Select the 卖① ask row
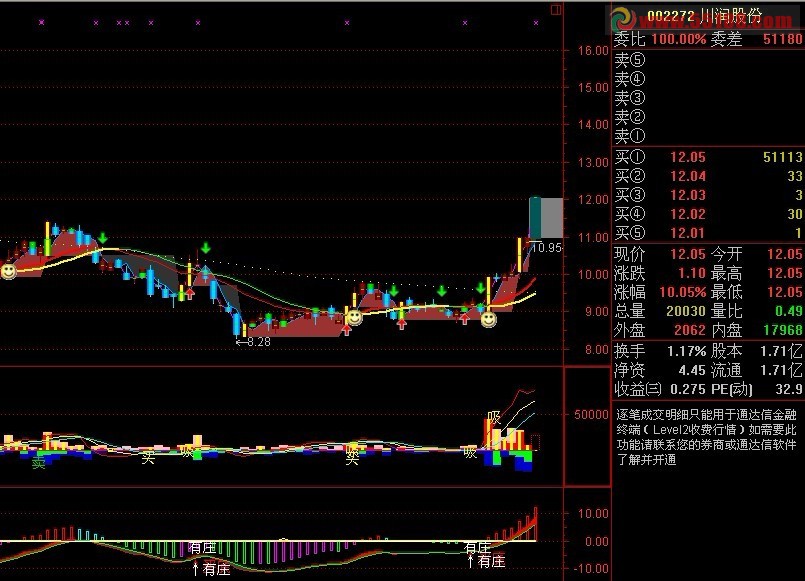This screenshot has height=581, width=805. [708, 136]
